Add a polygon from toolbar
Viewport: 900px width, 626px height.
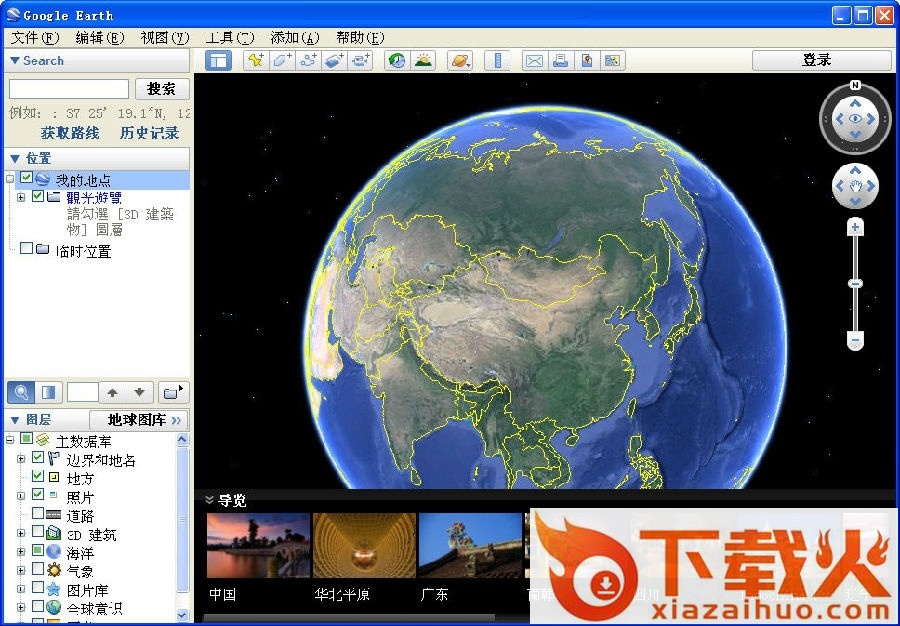(x=282, y=60)
